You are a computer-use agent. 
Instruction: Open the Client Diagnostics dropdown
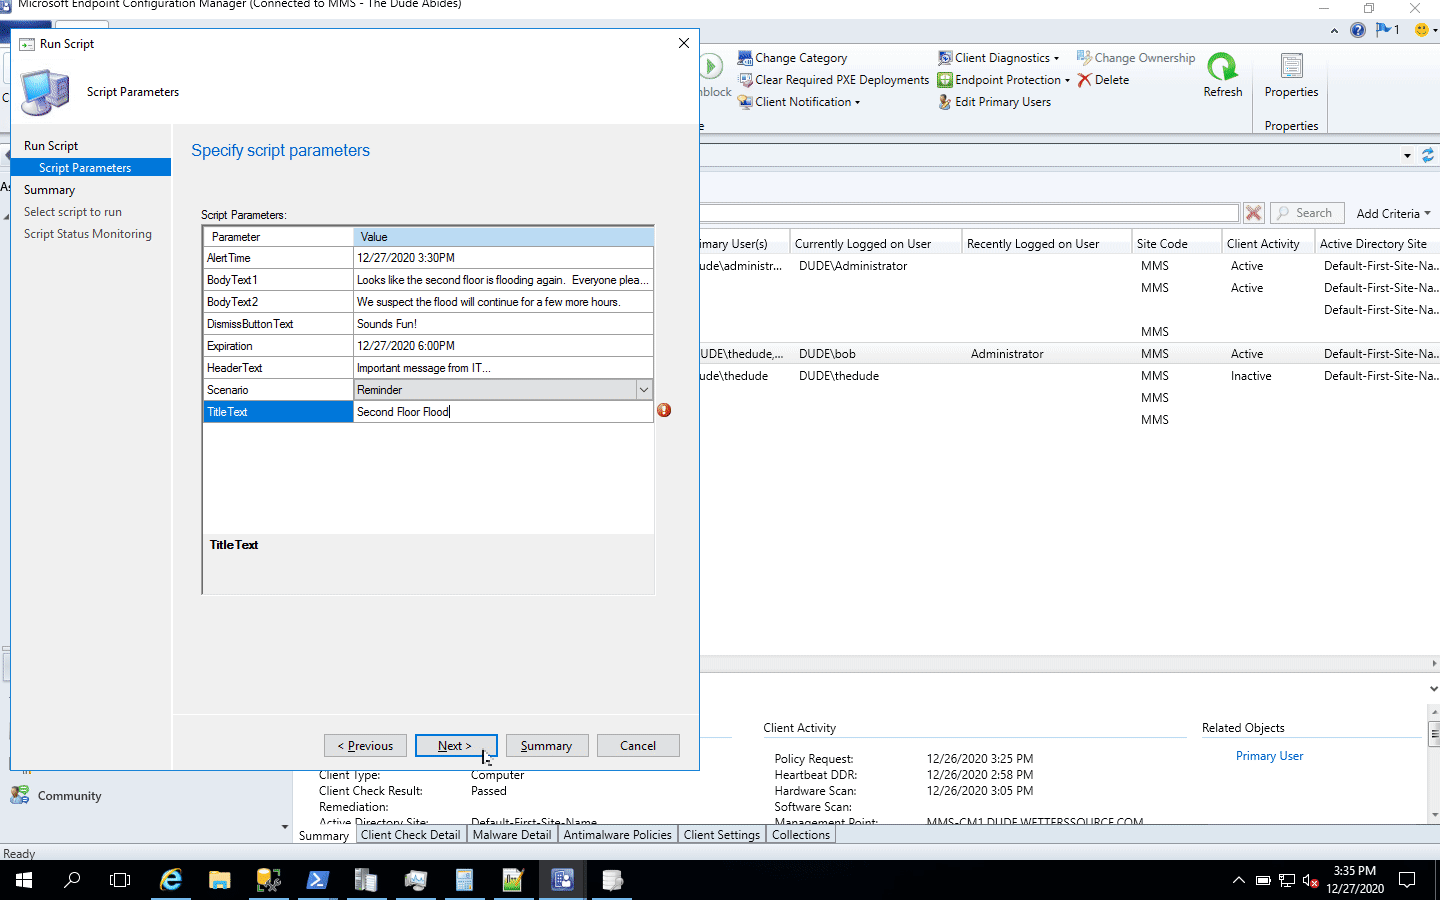tap(998, 58)
